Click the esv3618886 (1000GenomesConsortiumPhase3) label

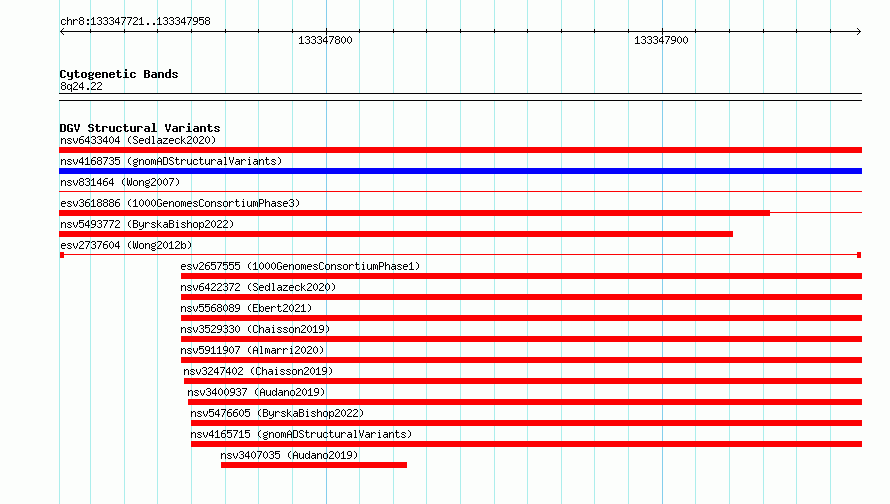[x=180, y=203]
